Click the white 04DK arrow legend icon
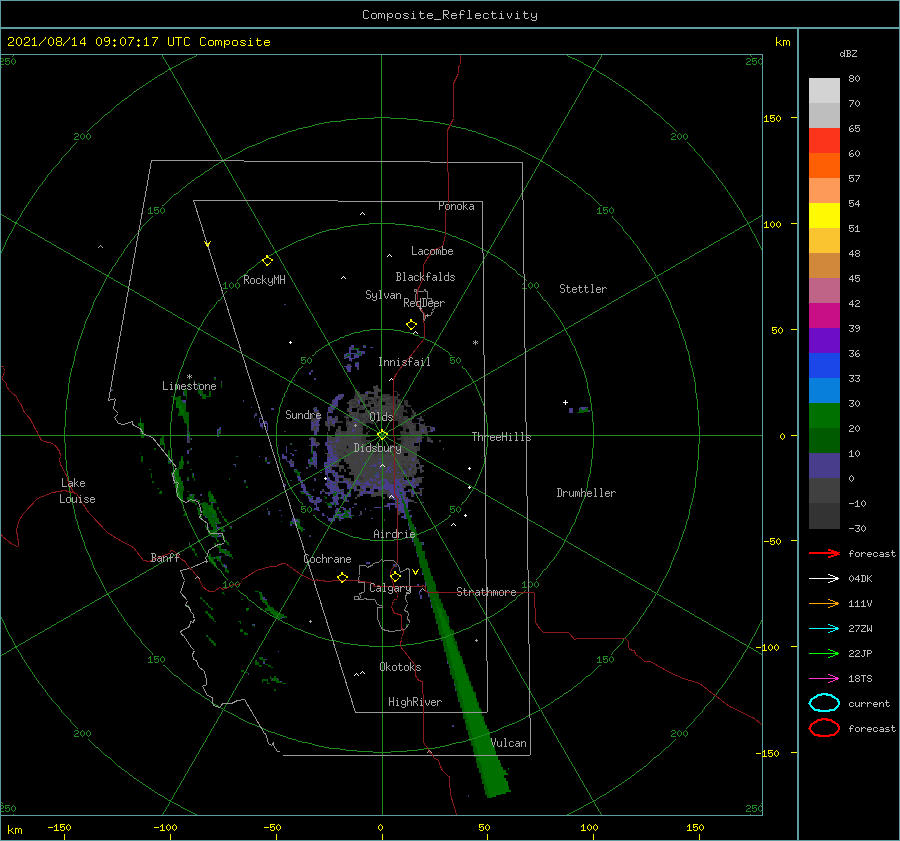Screen dimensions: 900x841 pyautogui.click(x=824, y=578)
